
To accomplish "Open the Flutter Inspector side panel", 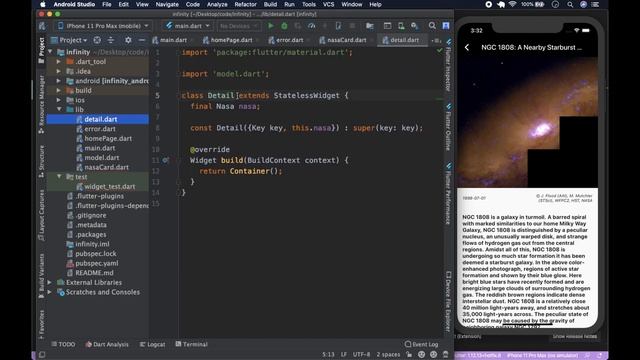I will pyautogui.click(x=448, y=65).
